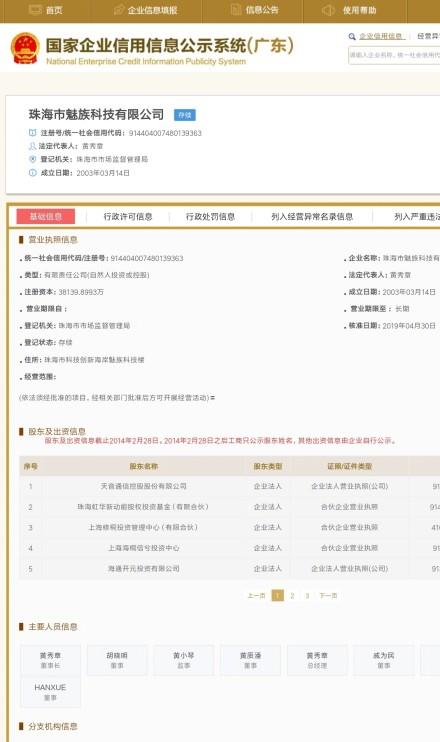The width and height of the screenshot is (440, 742).
Task: Click the national emblem logo
Action: tap(25, 48)
